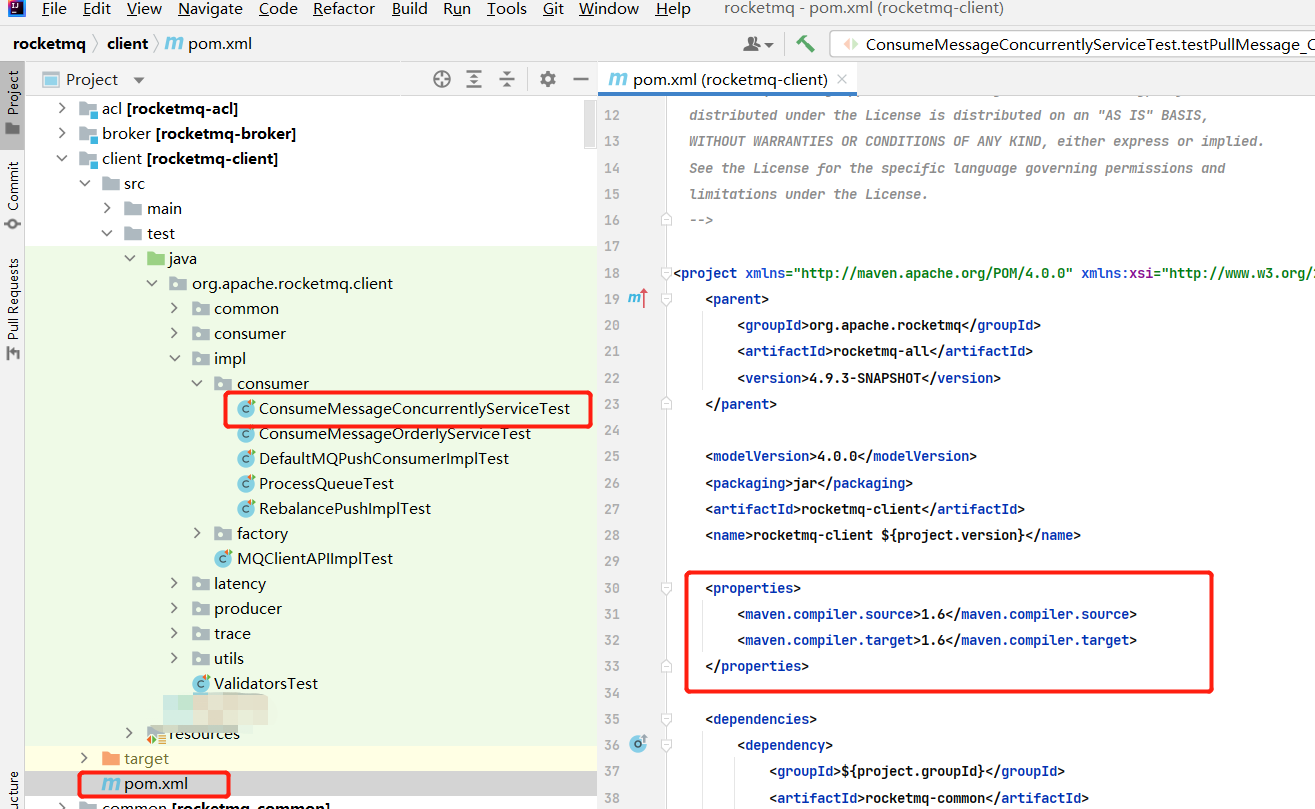Click maven.compiler.source value 1.6 text
The width and height of the screenshot is (1315, 809).
(933, 614)
